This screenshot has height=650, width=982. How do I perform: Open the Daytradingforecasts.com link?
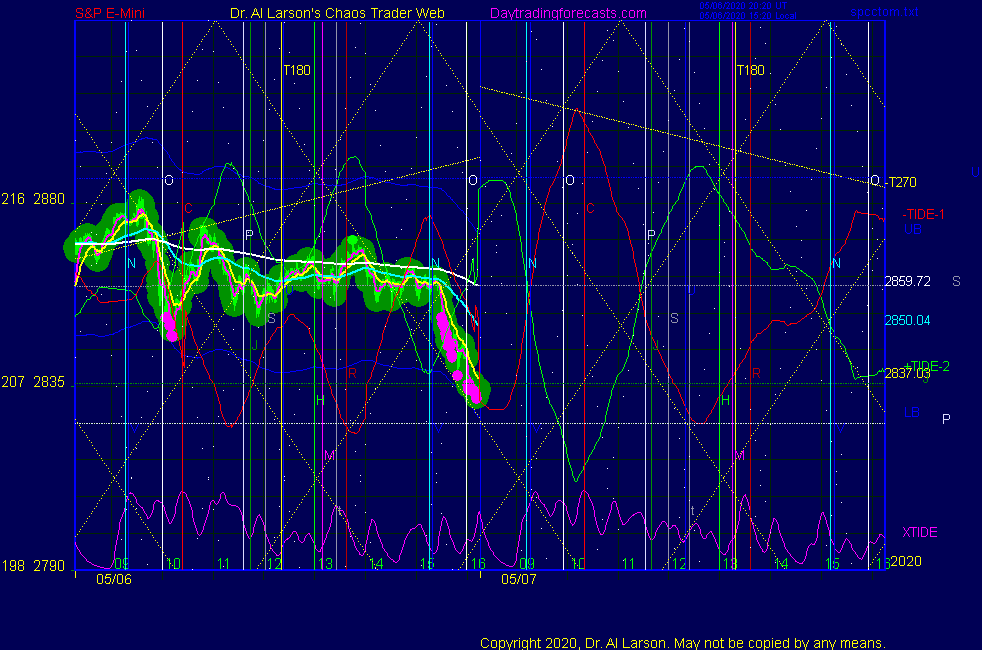[x=567, y=13]
